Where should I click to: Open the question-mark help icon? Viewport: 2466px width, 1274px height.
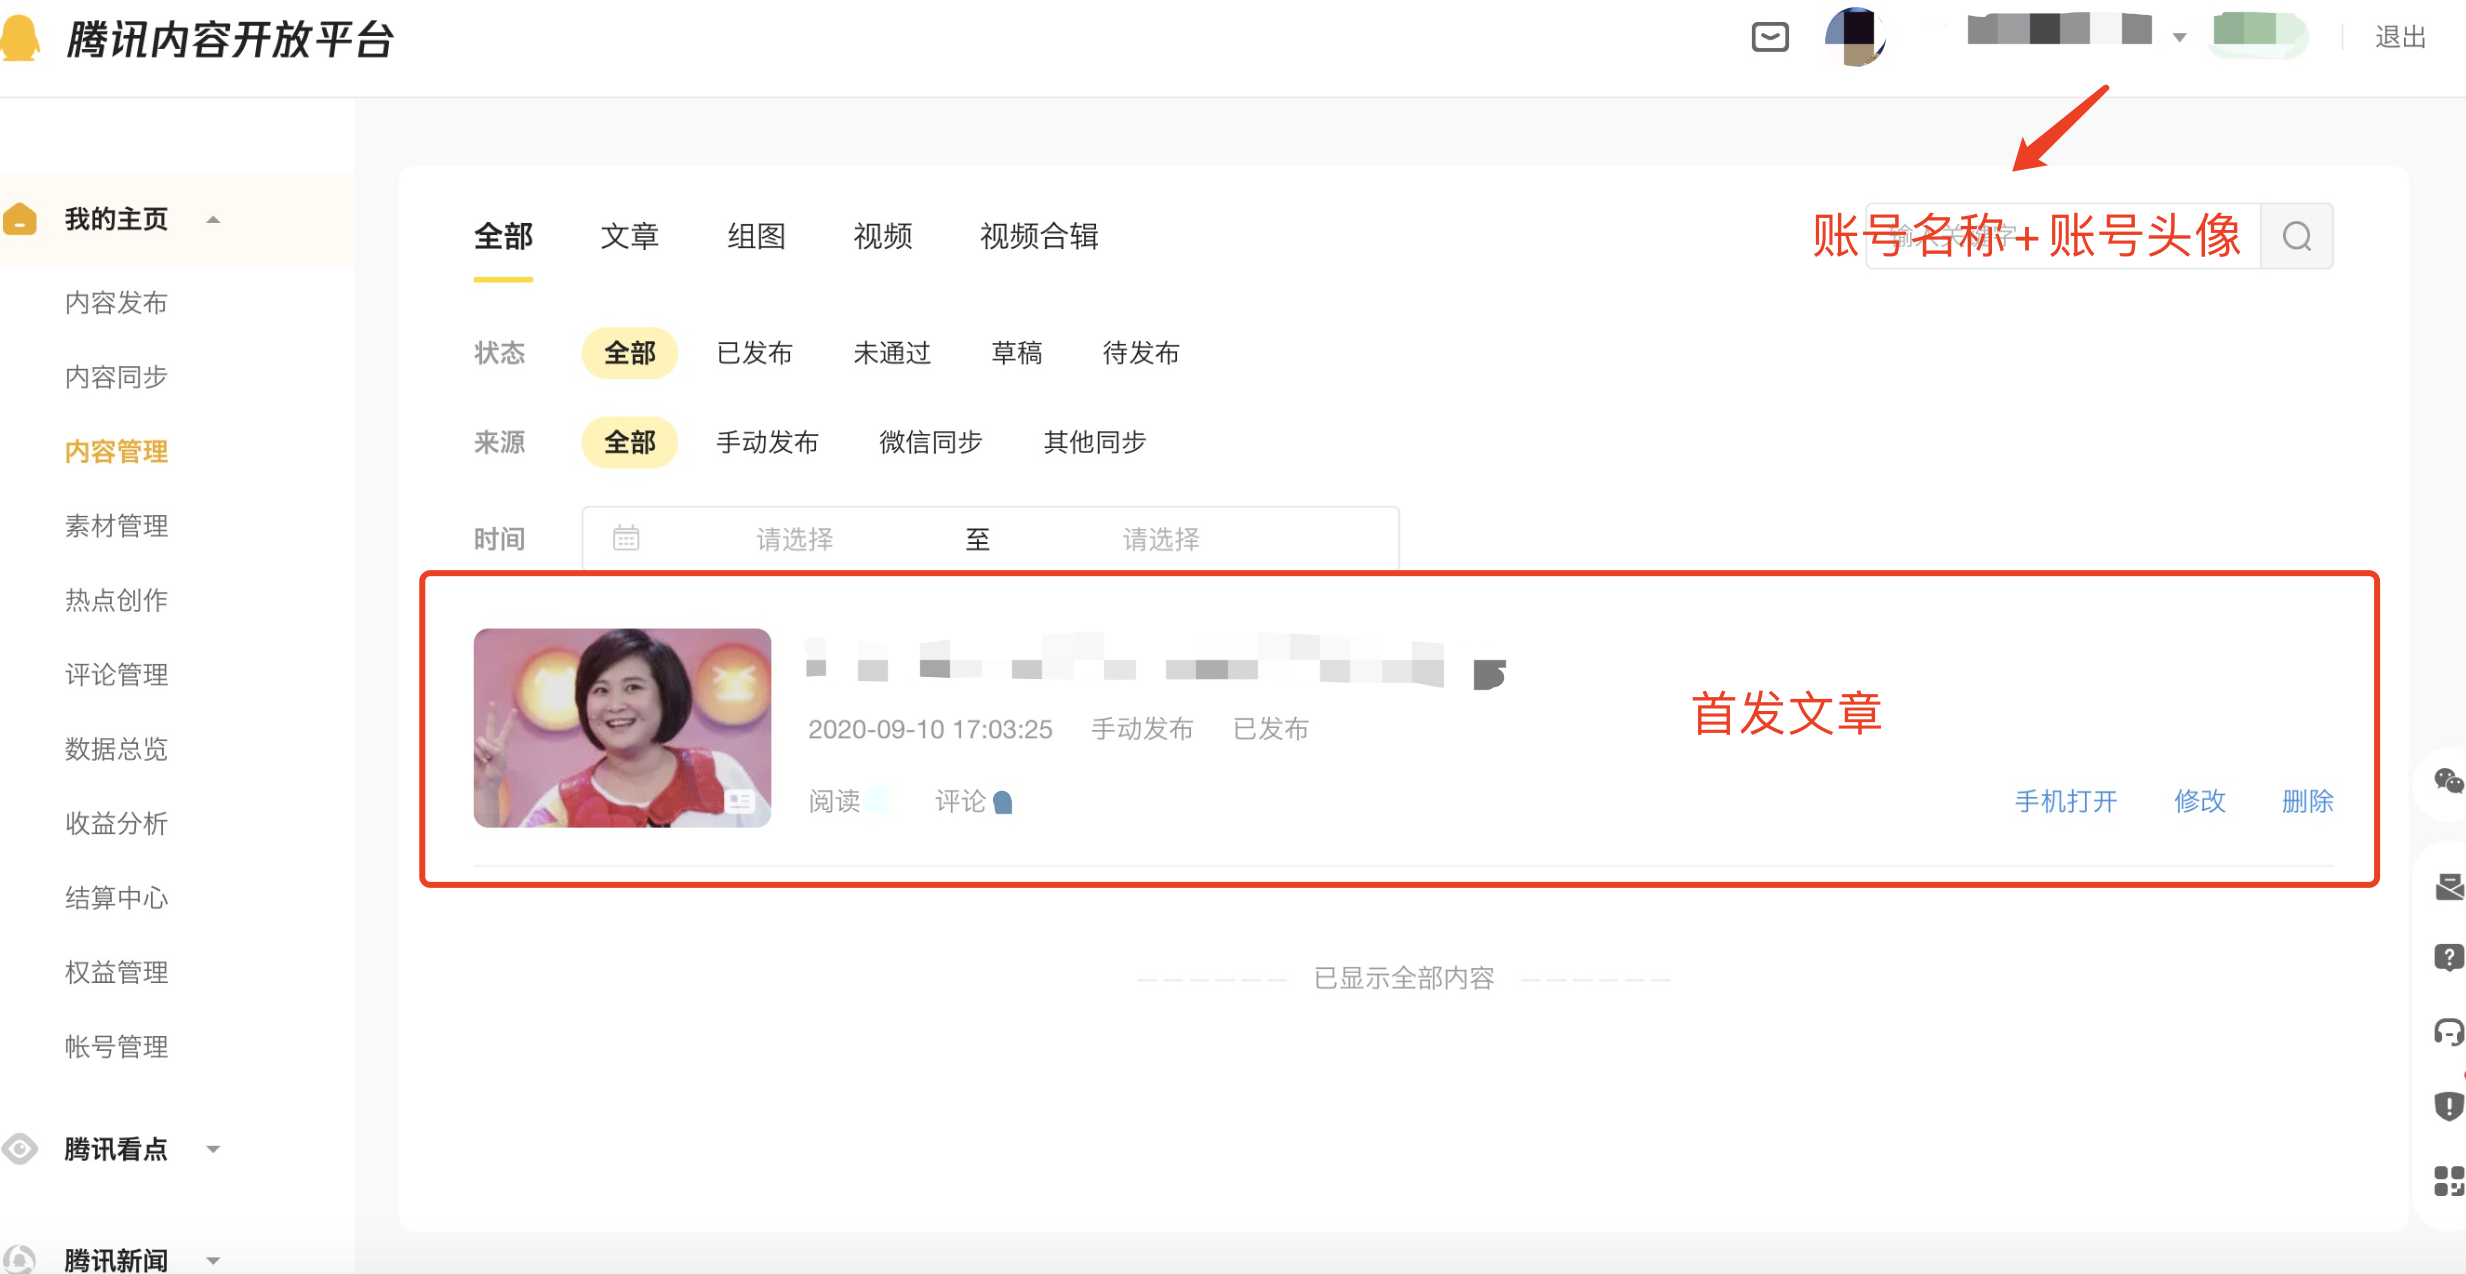coord(2449,957)
